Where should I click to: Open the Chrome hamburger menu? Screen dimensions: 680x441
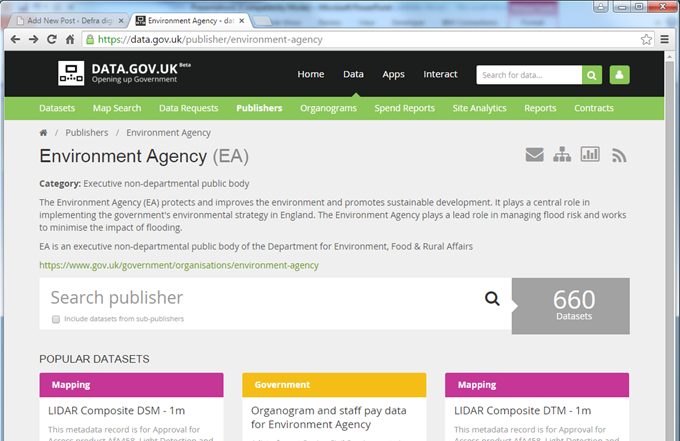point(665,39)
